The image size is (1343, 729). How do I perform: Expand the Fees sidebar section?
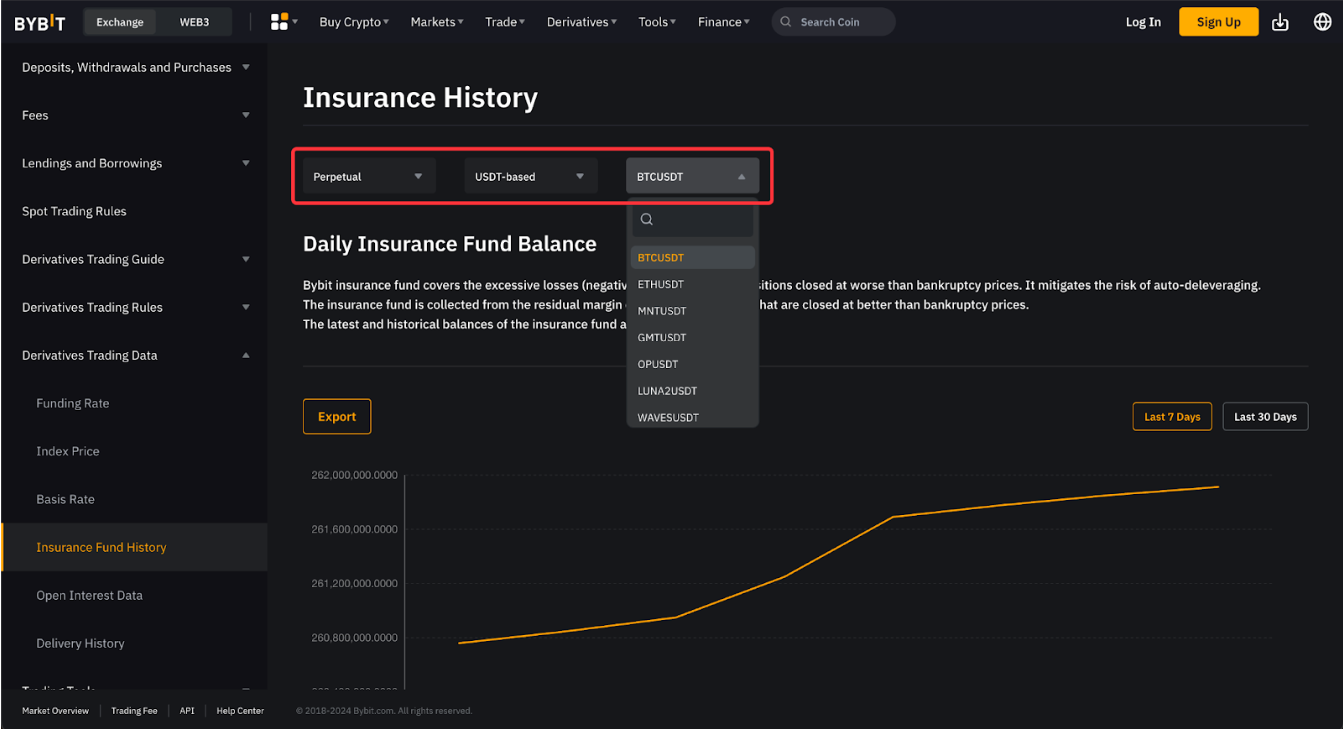point(135,115)
